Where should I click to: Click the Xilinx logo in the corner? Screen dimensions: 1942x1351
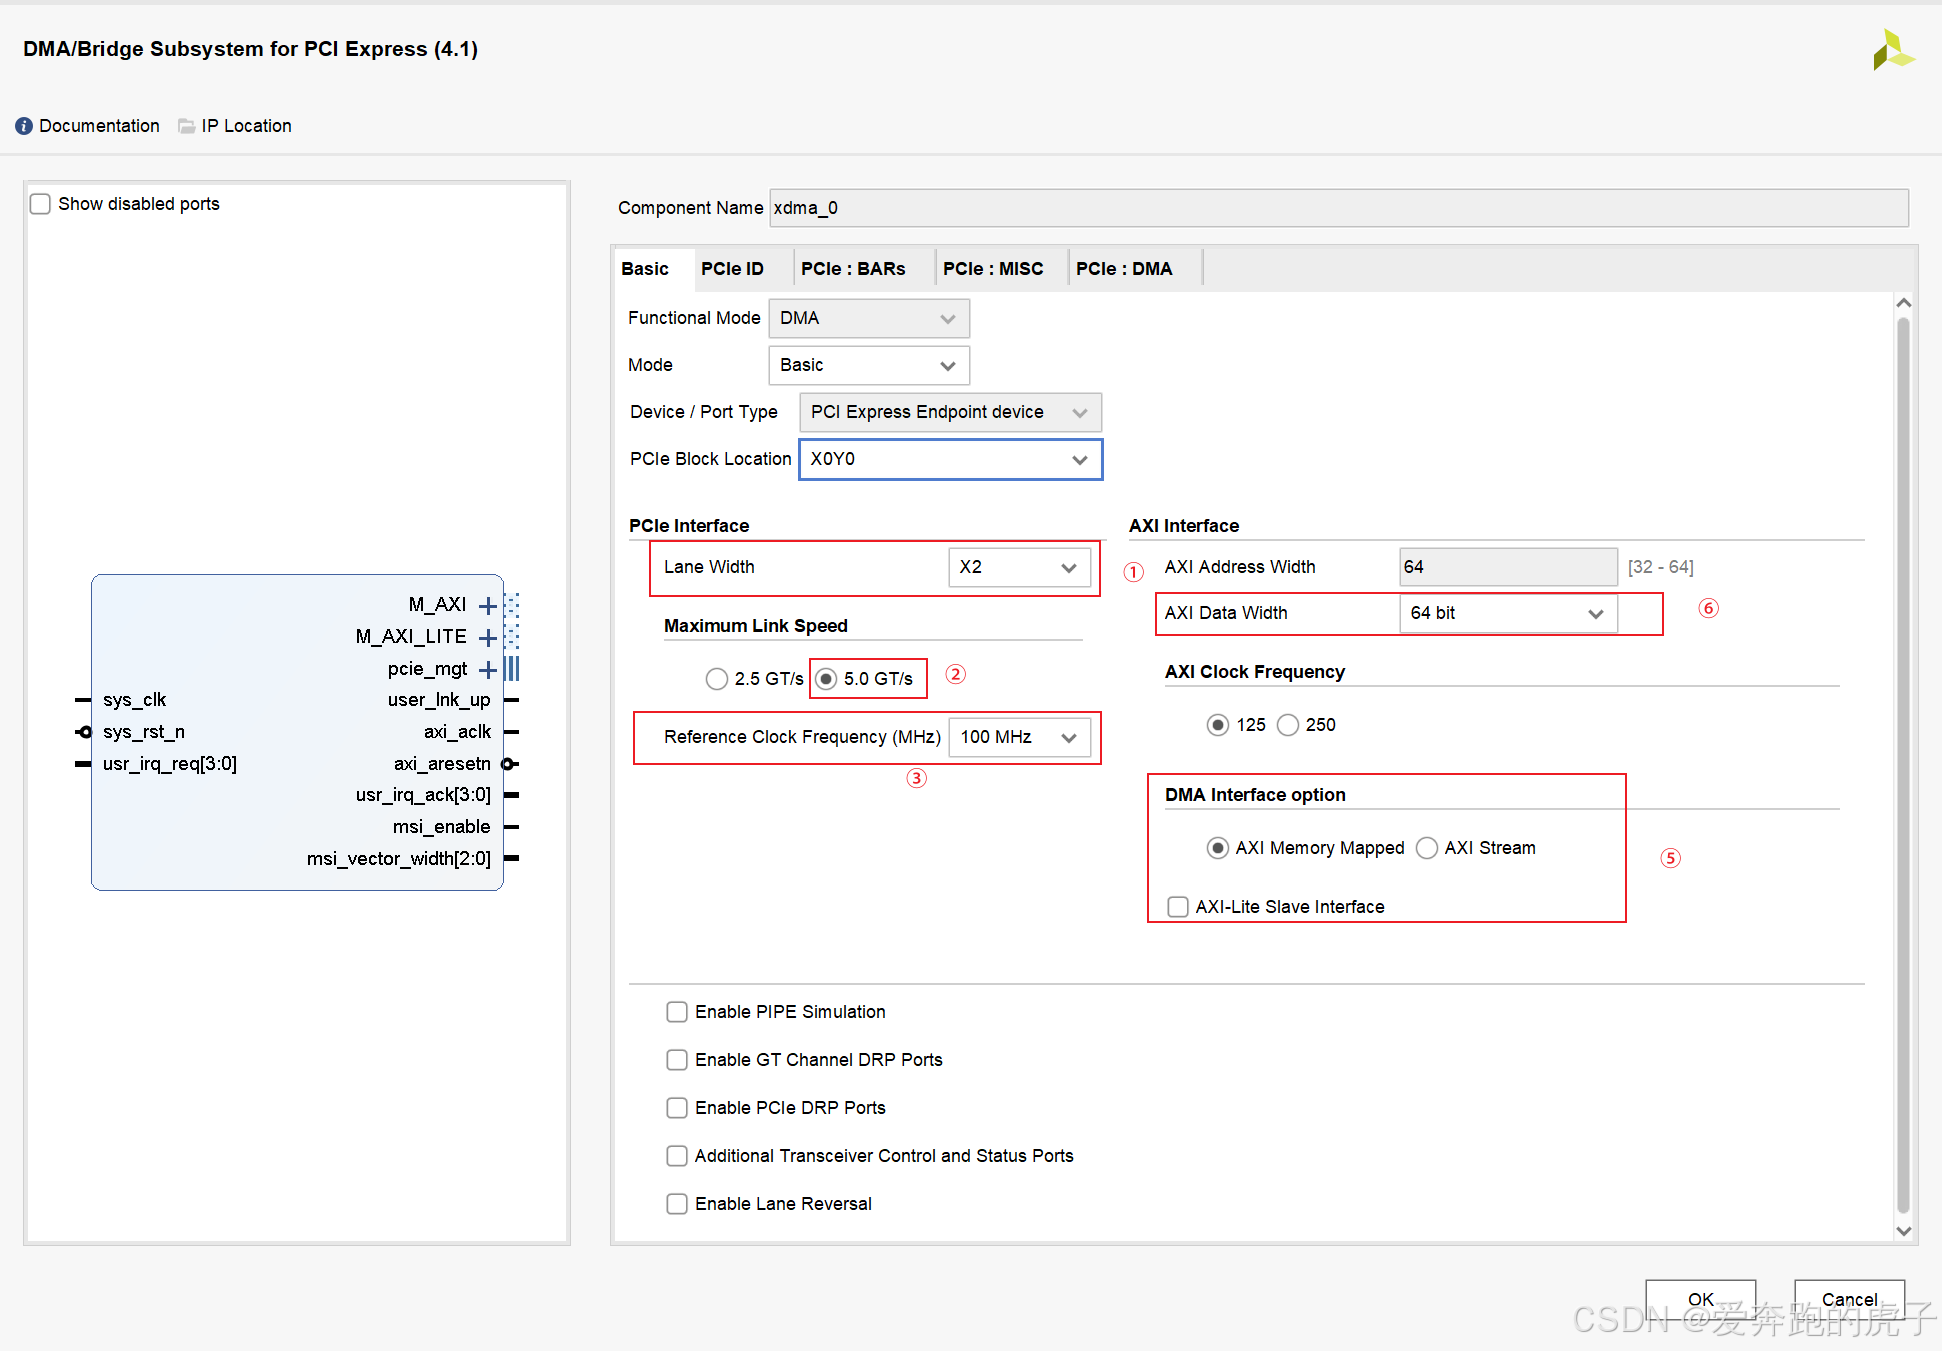[1892, 50]
